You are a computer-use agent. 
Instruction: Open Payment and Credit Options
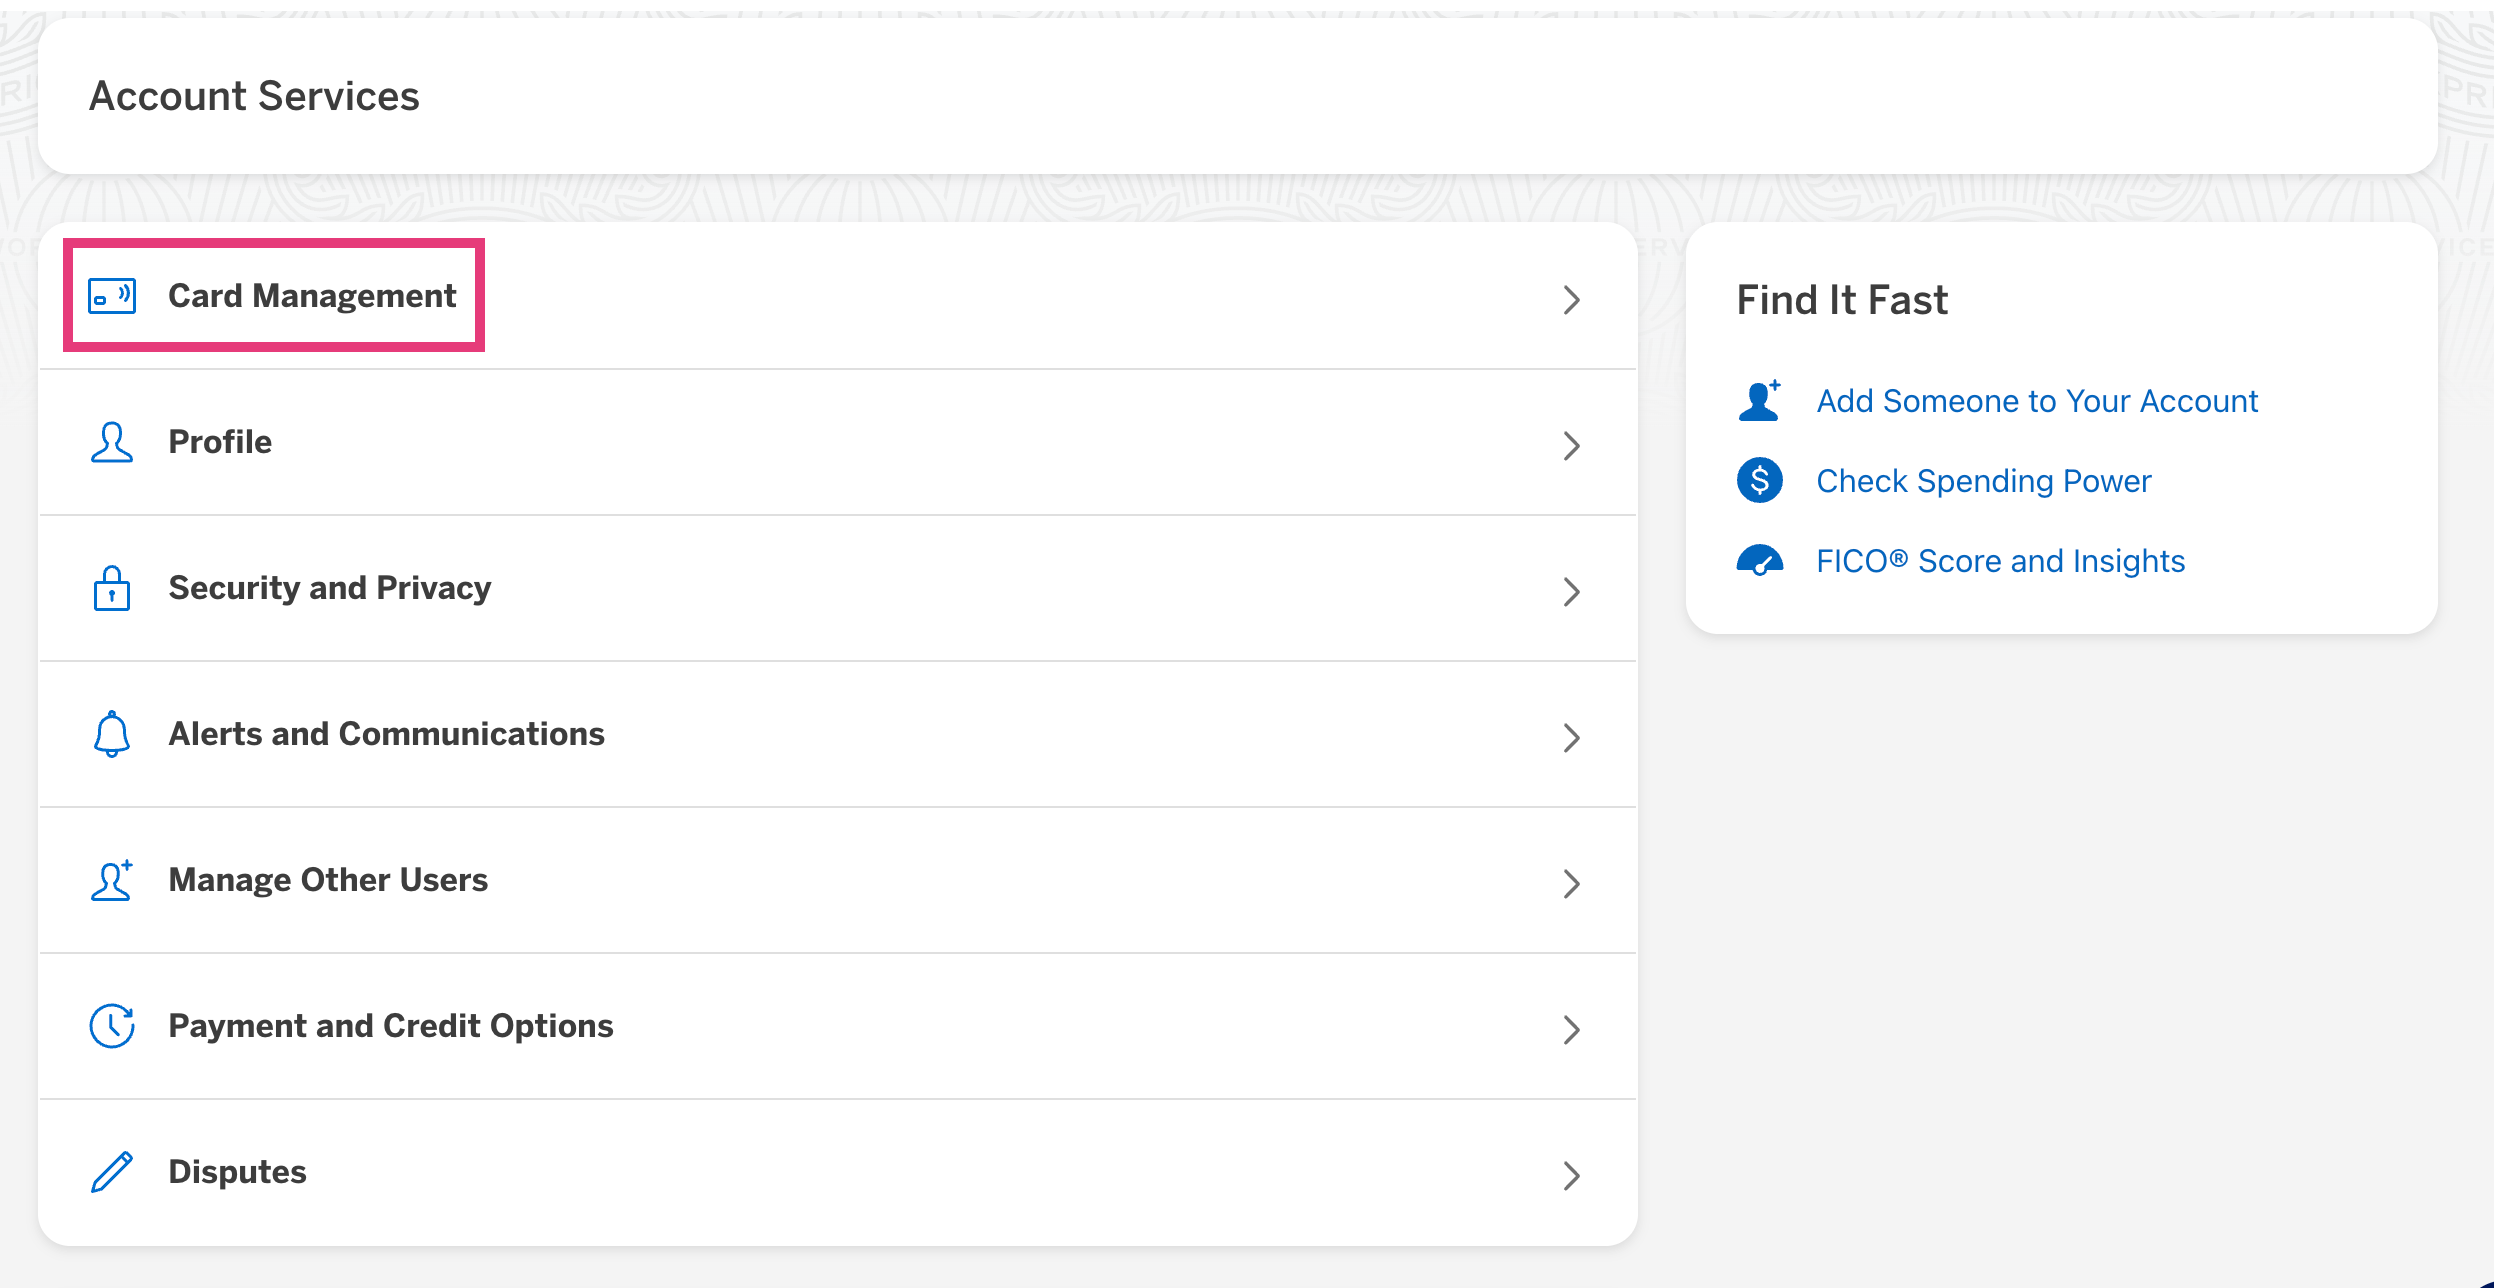tap(390, 1026)
